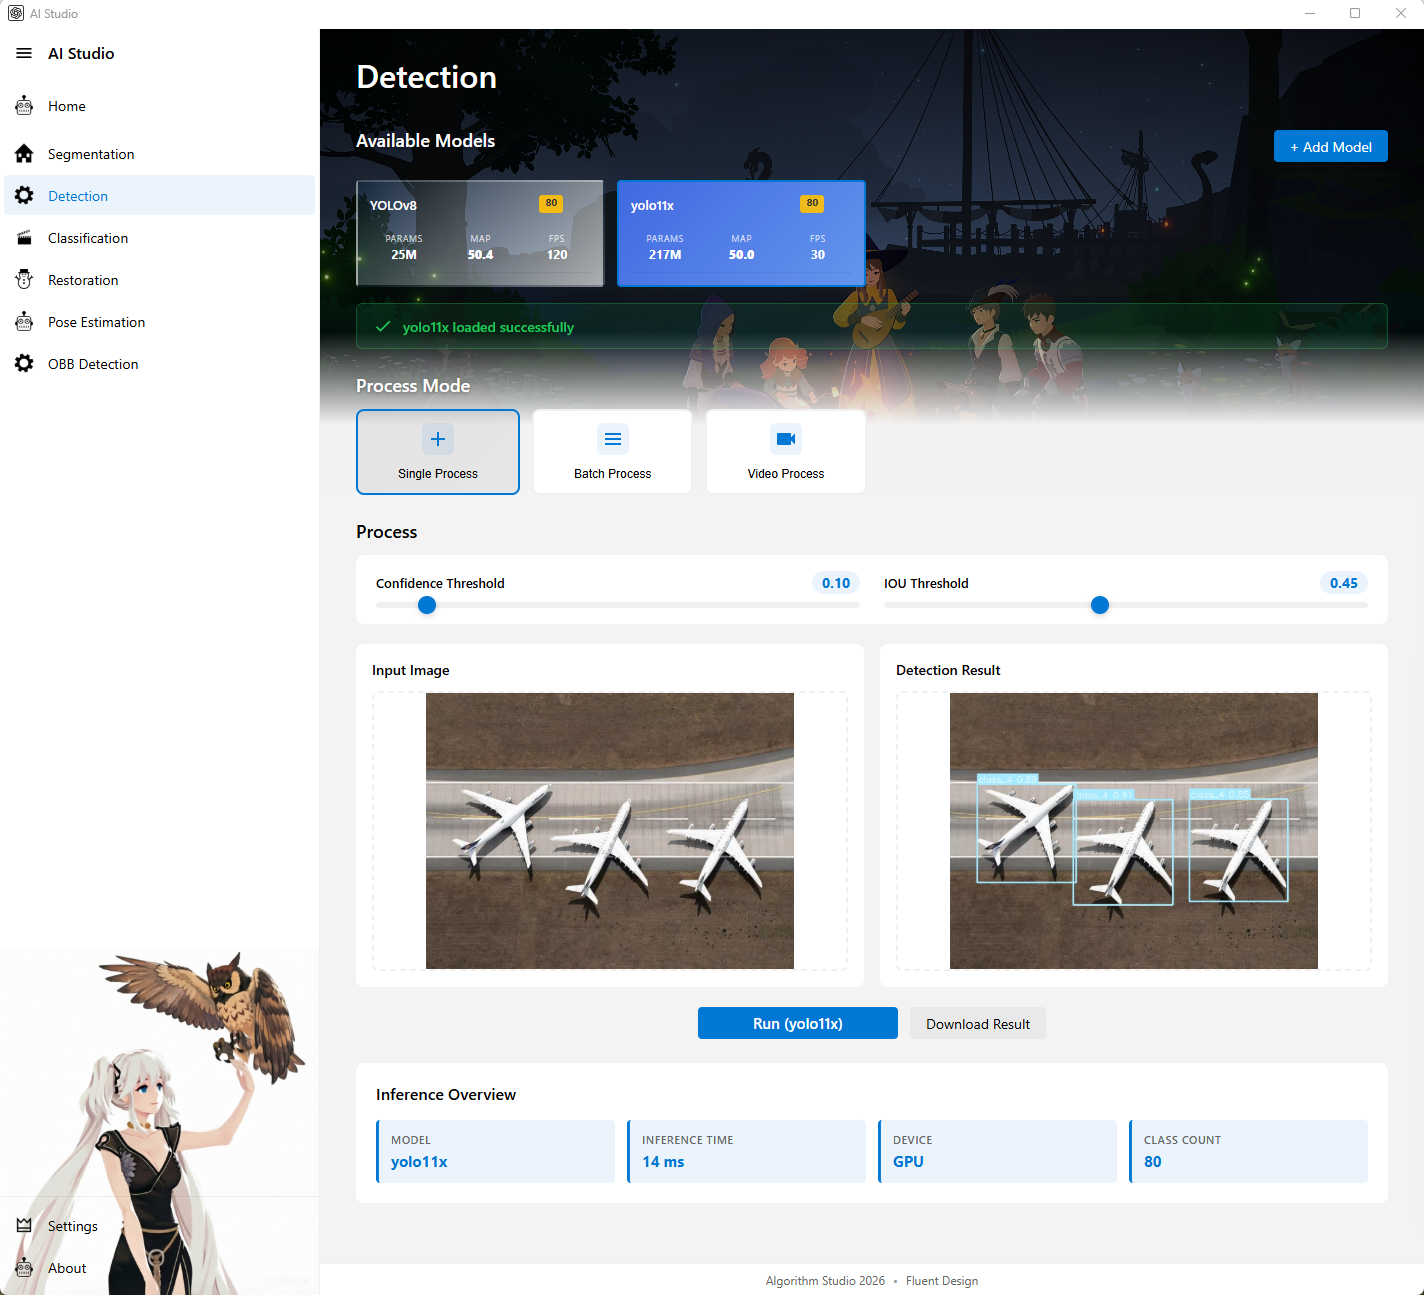The width and height of the screenshot is (1424, 1295).
Task: Select the YOLOv8 model card
Action: point(480,233)
